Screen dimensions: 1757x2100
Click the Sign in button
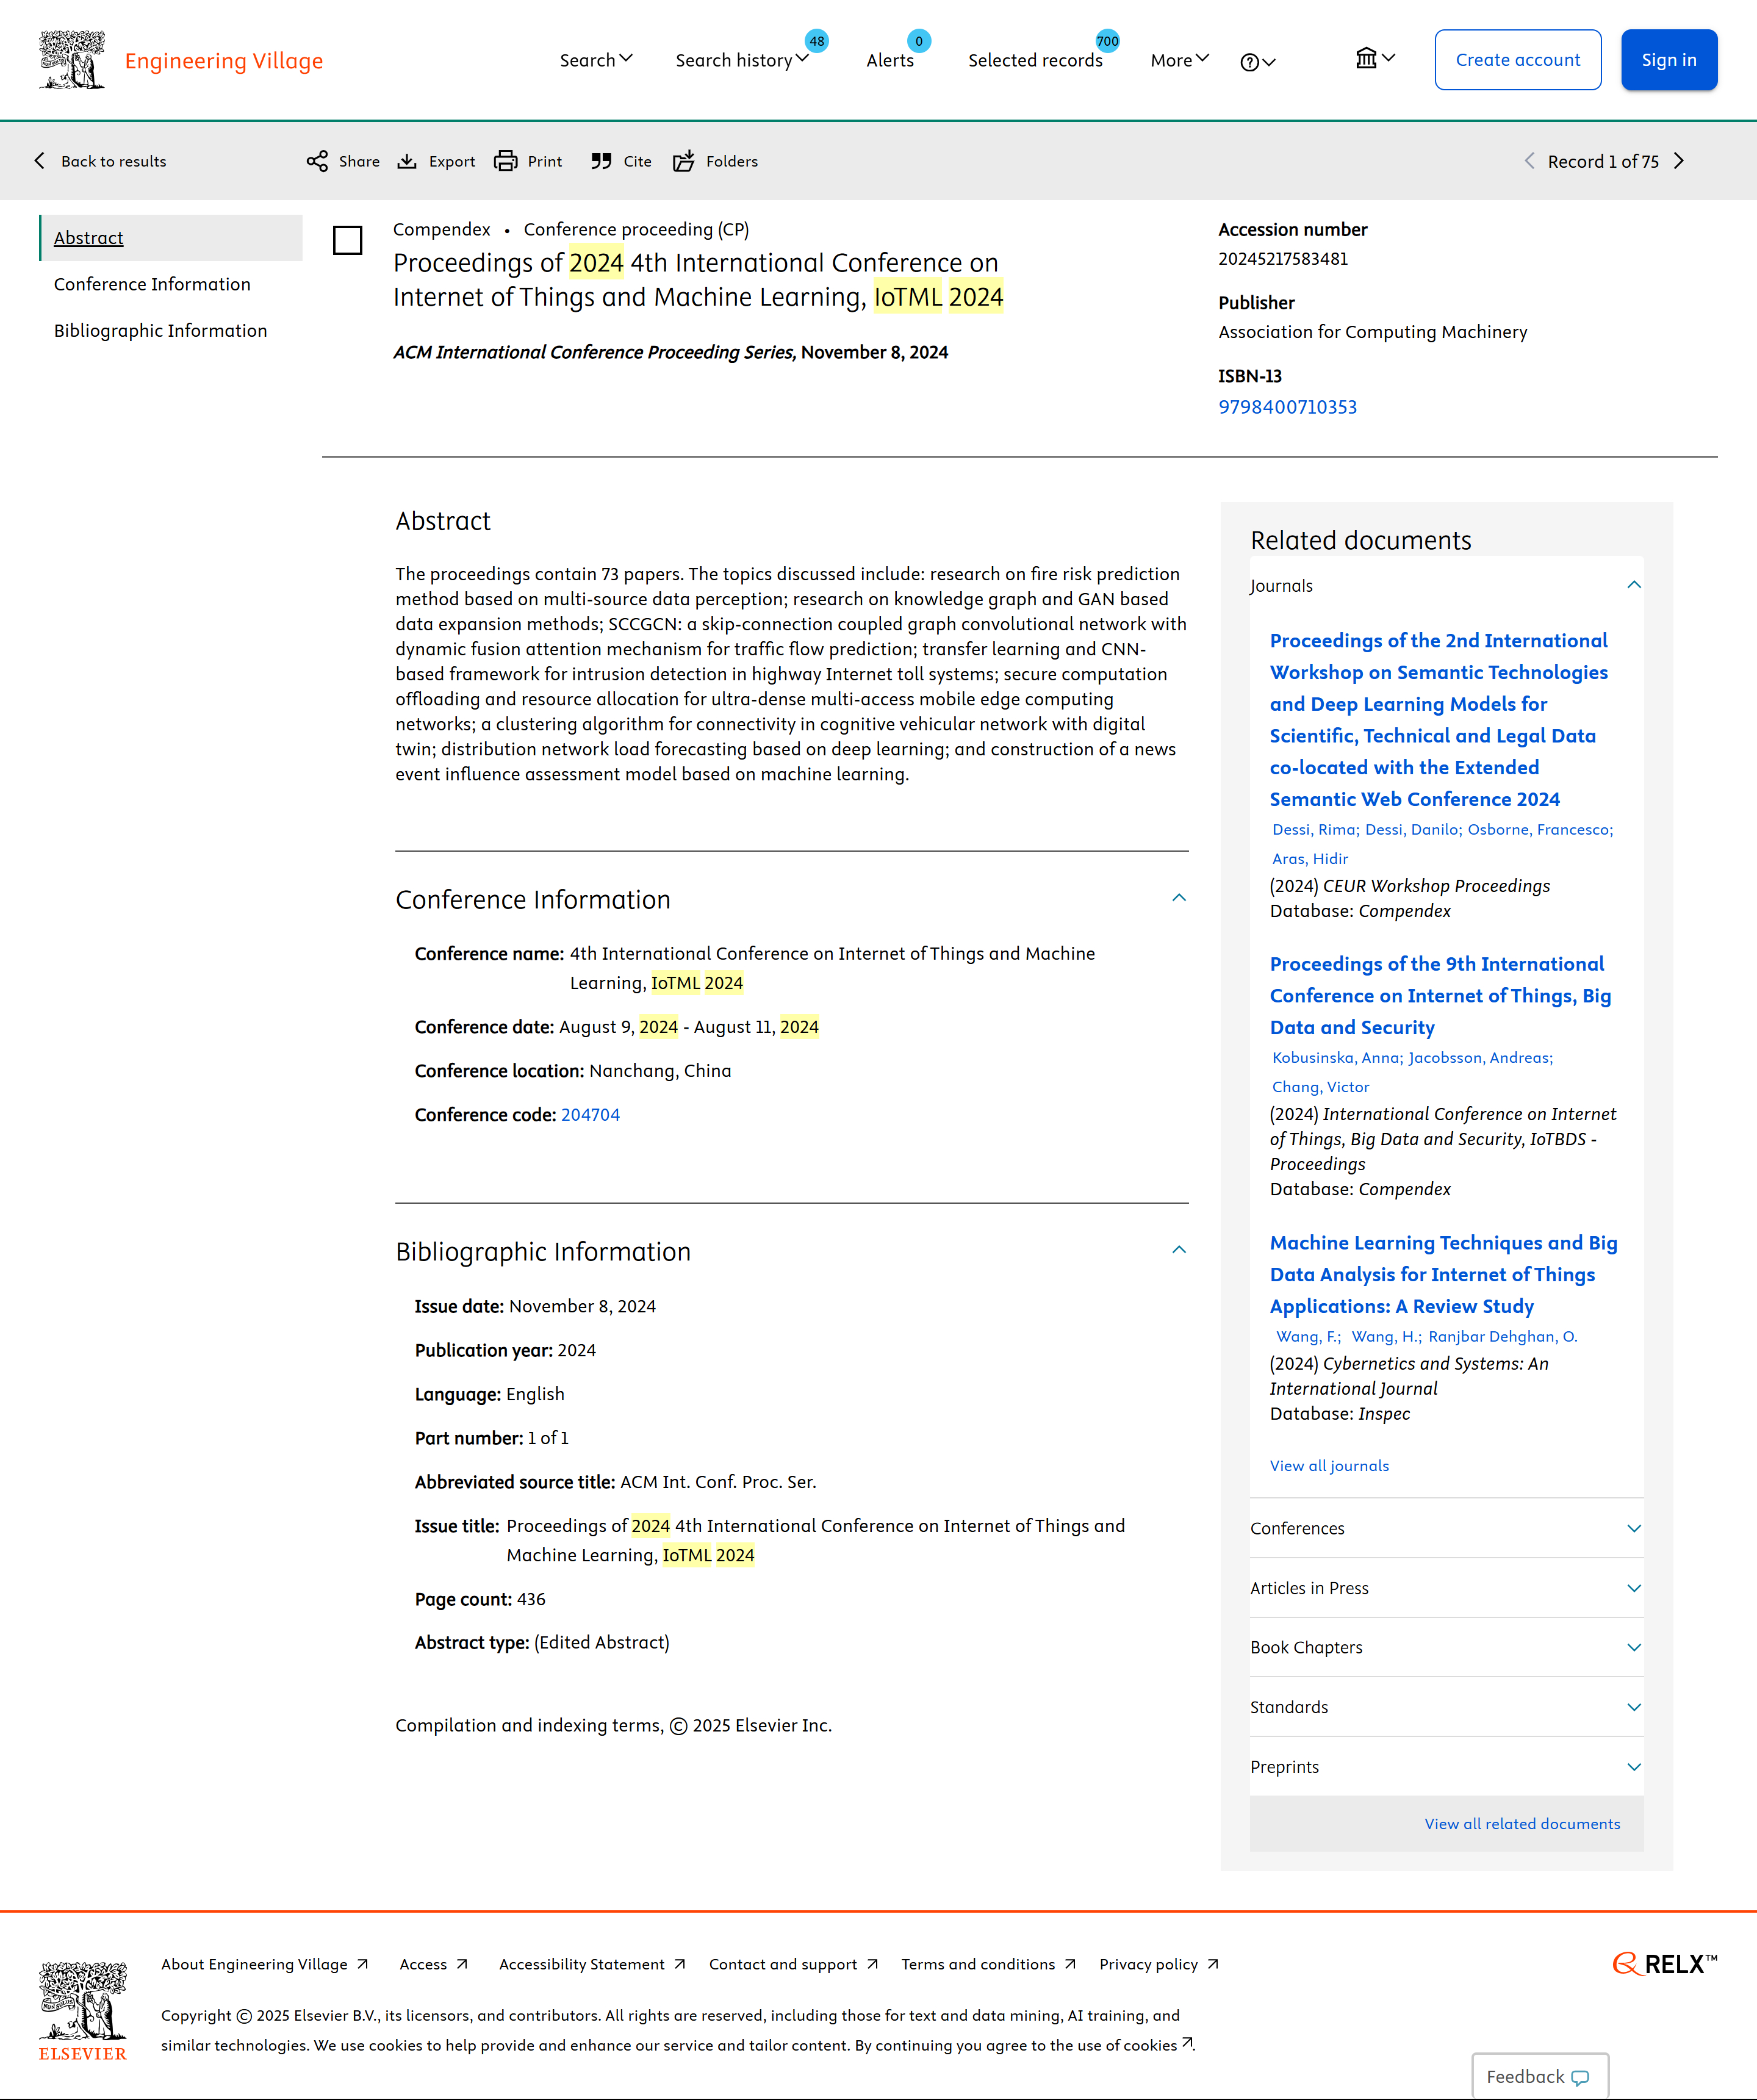[x=1668, y=60]
